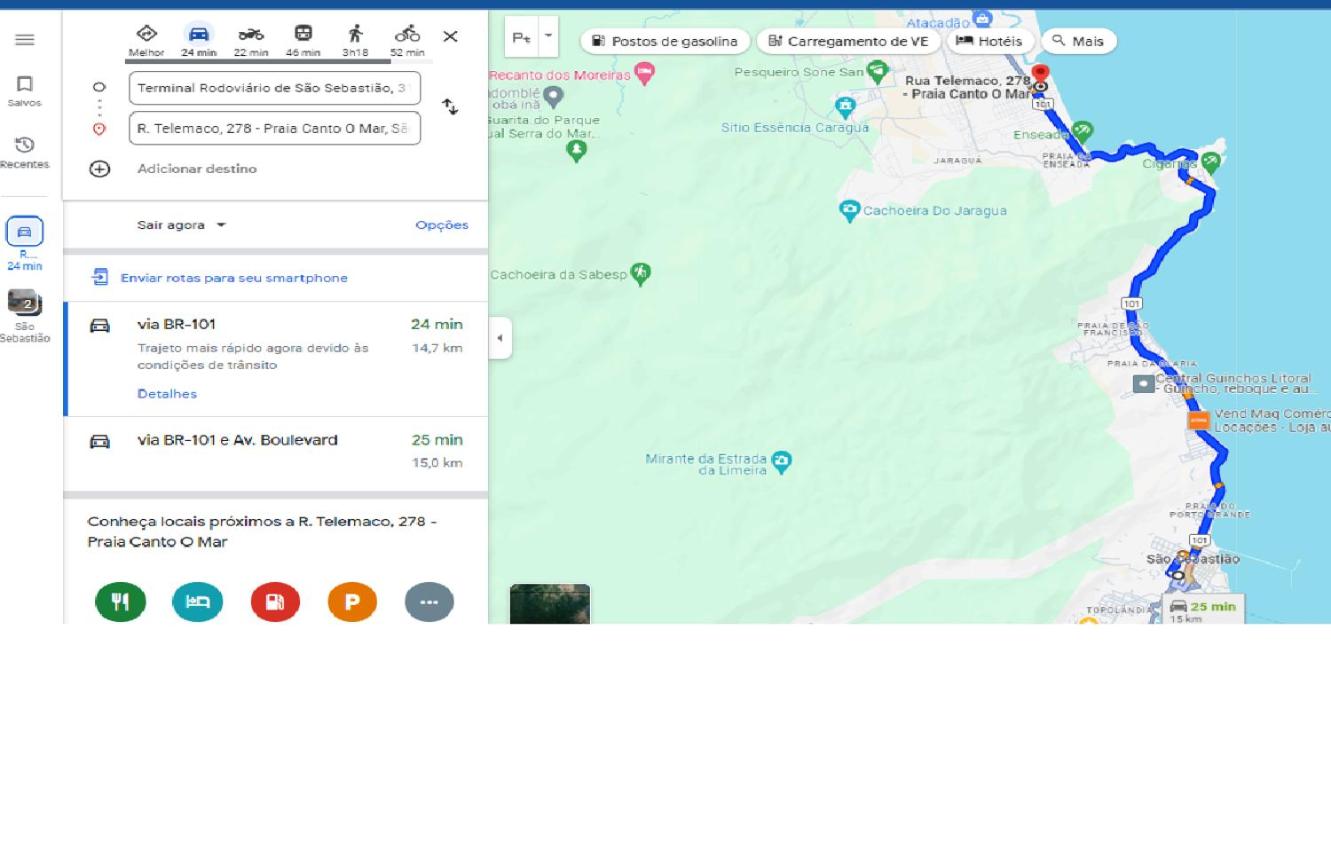
Task: Swap origin and destination arrows
Action: pos(450,107)
